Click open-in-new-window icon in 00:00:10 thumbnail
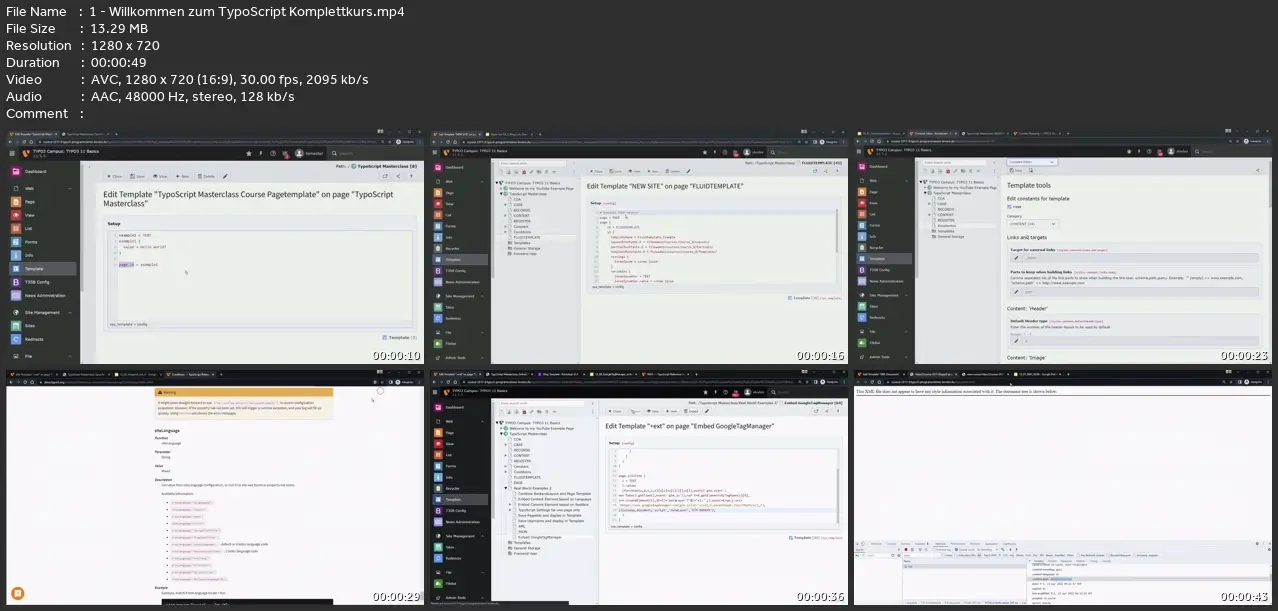 [385, 176]
